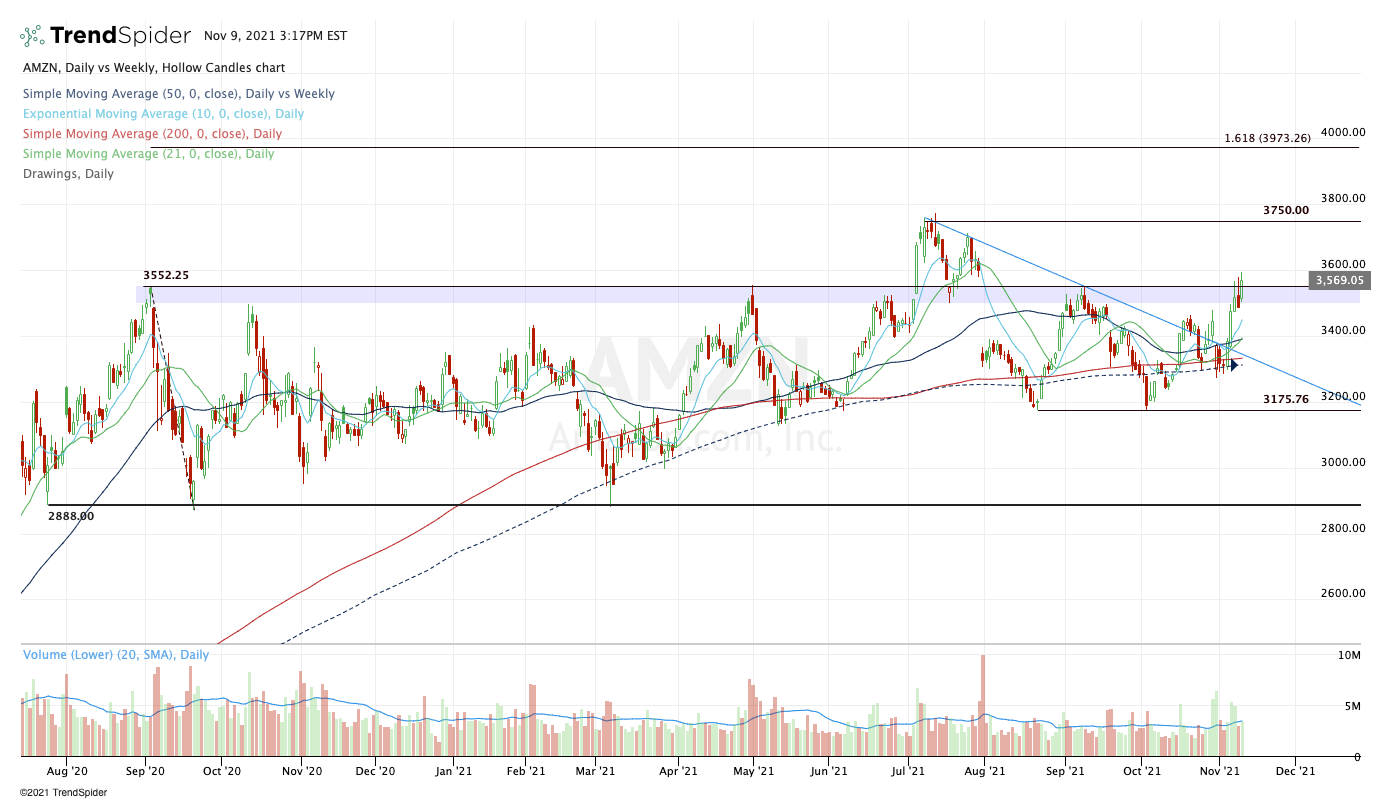Click the Mar '21 date axis label
The image size is (1391, 802).
coord(595,772)
